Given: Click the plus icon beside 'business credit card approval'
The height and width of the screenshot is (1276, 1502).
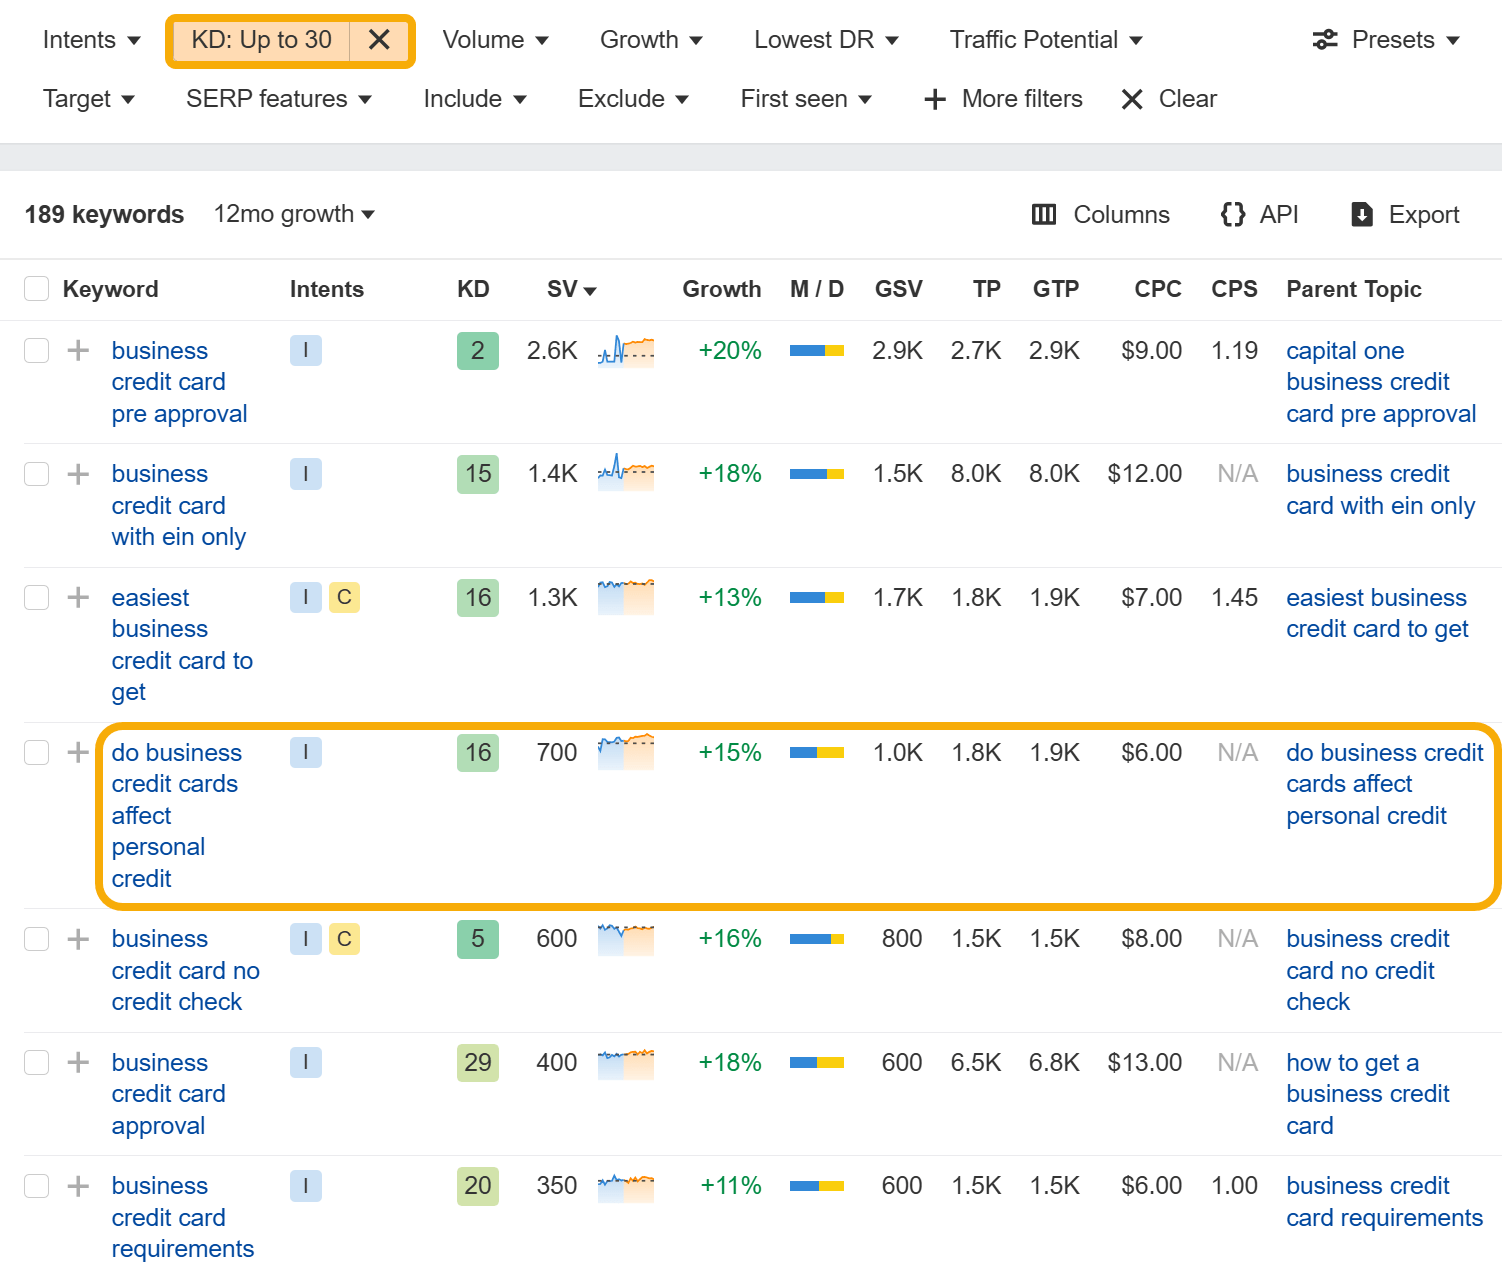Looking at the screenshot, I should click(x=78, y=1062).
